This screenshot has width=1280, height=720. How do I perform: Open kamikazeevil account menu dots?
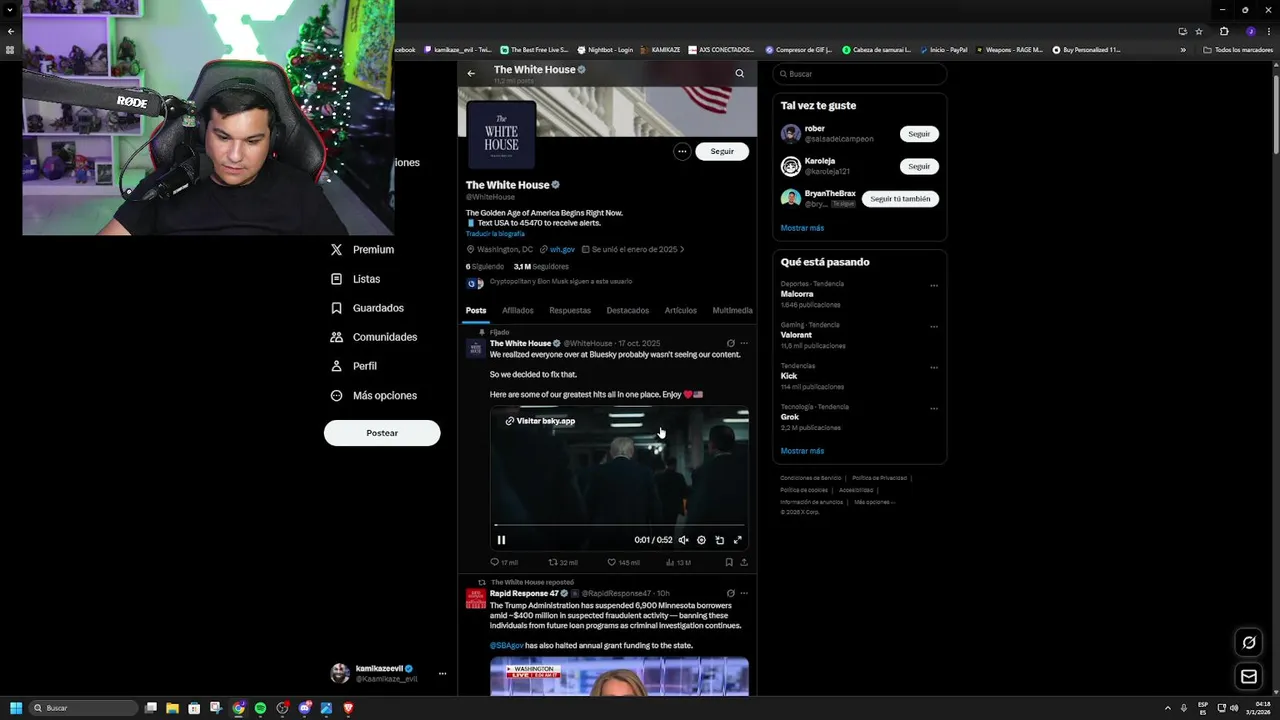click(442, 673)
